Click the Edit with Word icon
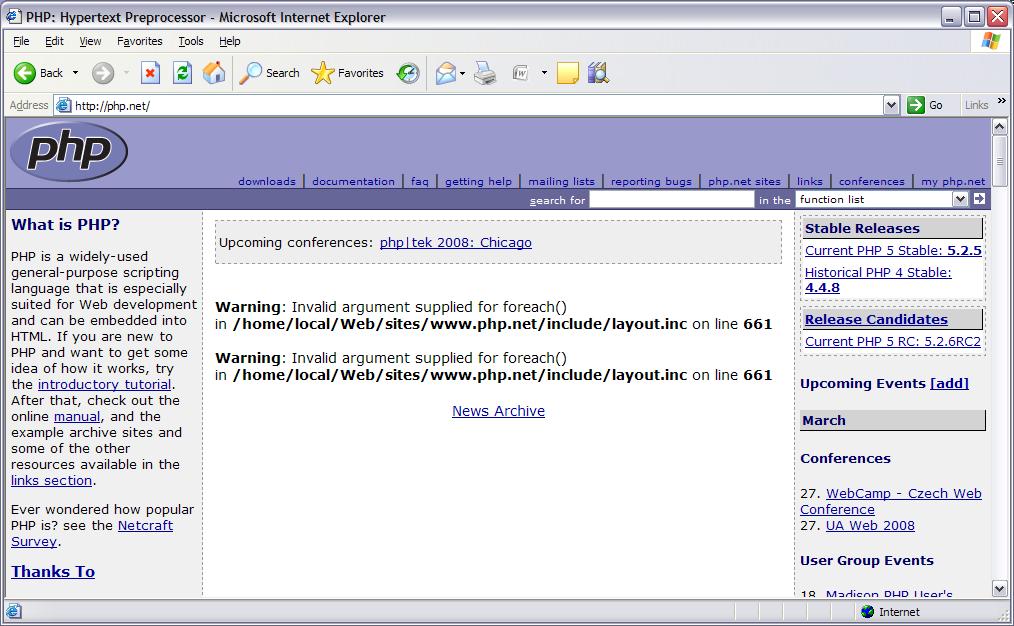 point(521,73)
